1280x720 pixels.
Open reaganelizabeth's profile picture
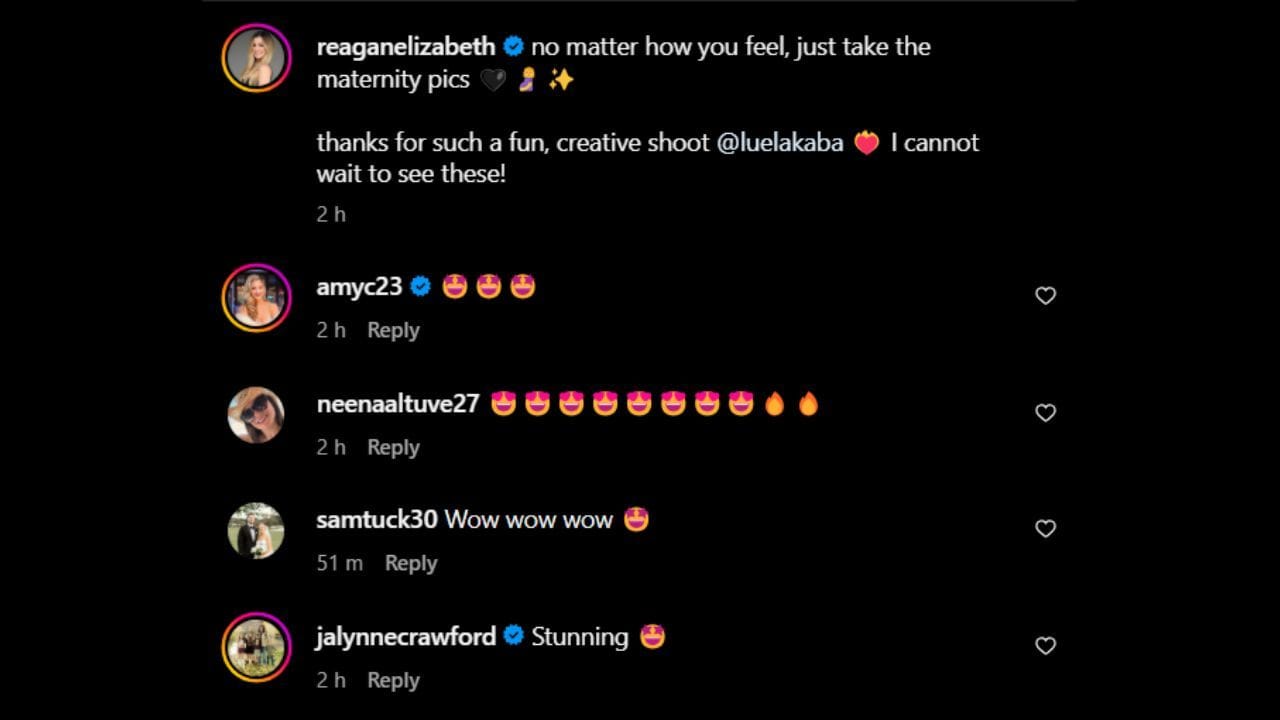coord(256,58)
